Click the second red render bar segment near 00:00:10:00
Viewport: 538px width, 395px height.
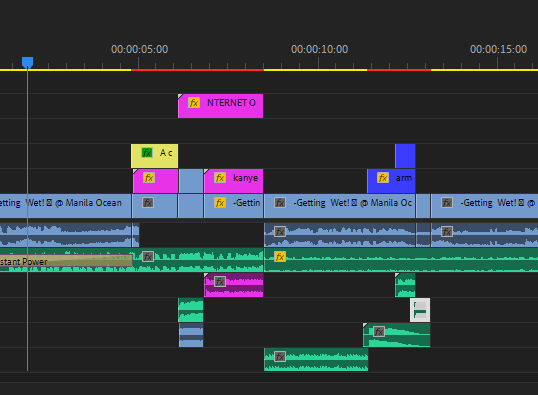[x=399, y=70]
